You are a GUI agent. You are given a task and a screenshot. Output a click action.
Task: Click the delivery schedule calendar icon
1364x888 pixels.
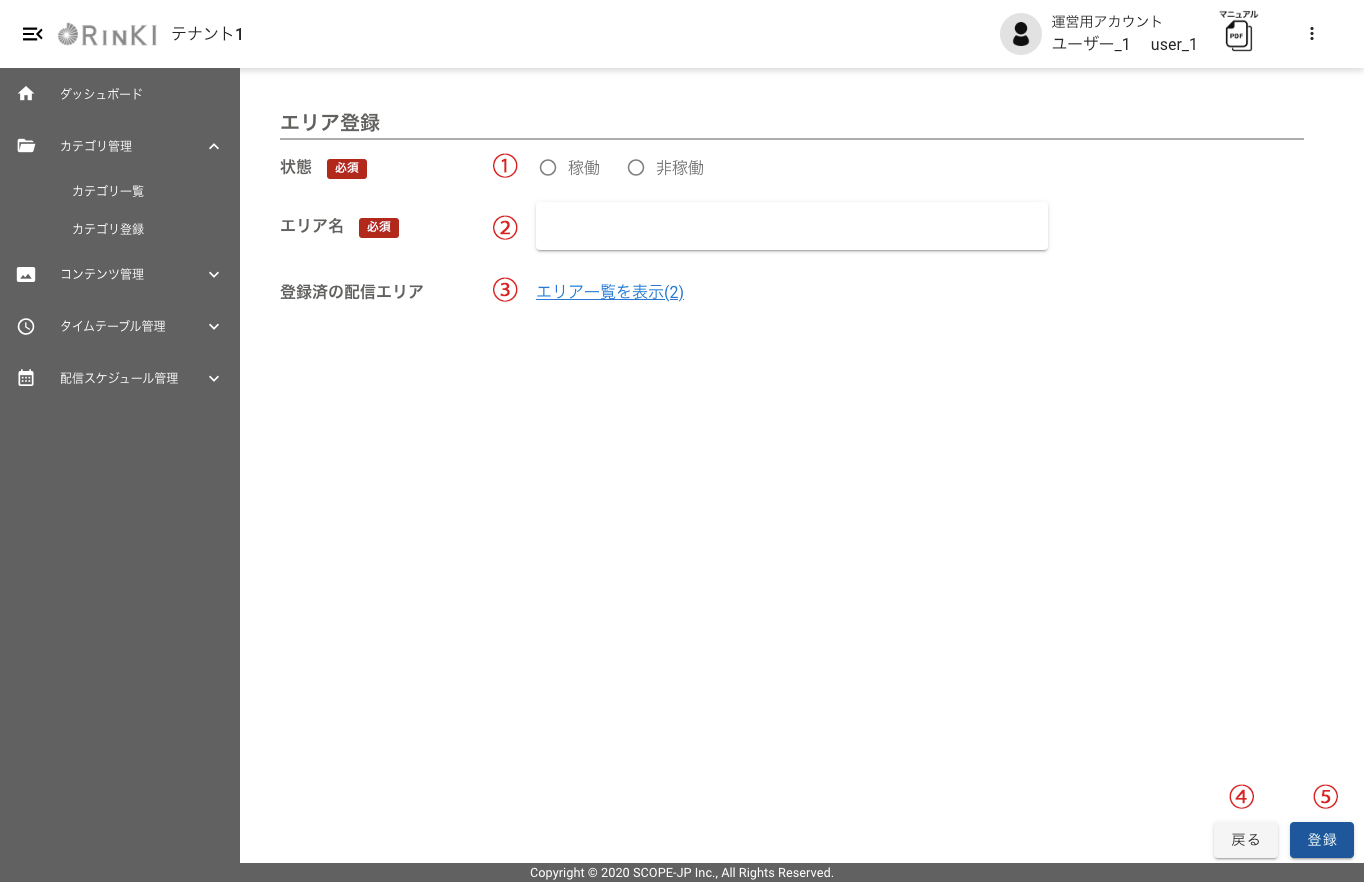[27, 378]
